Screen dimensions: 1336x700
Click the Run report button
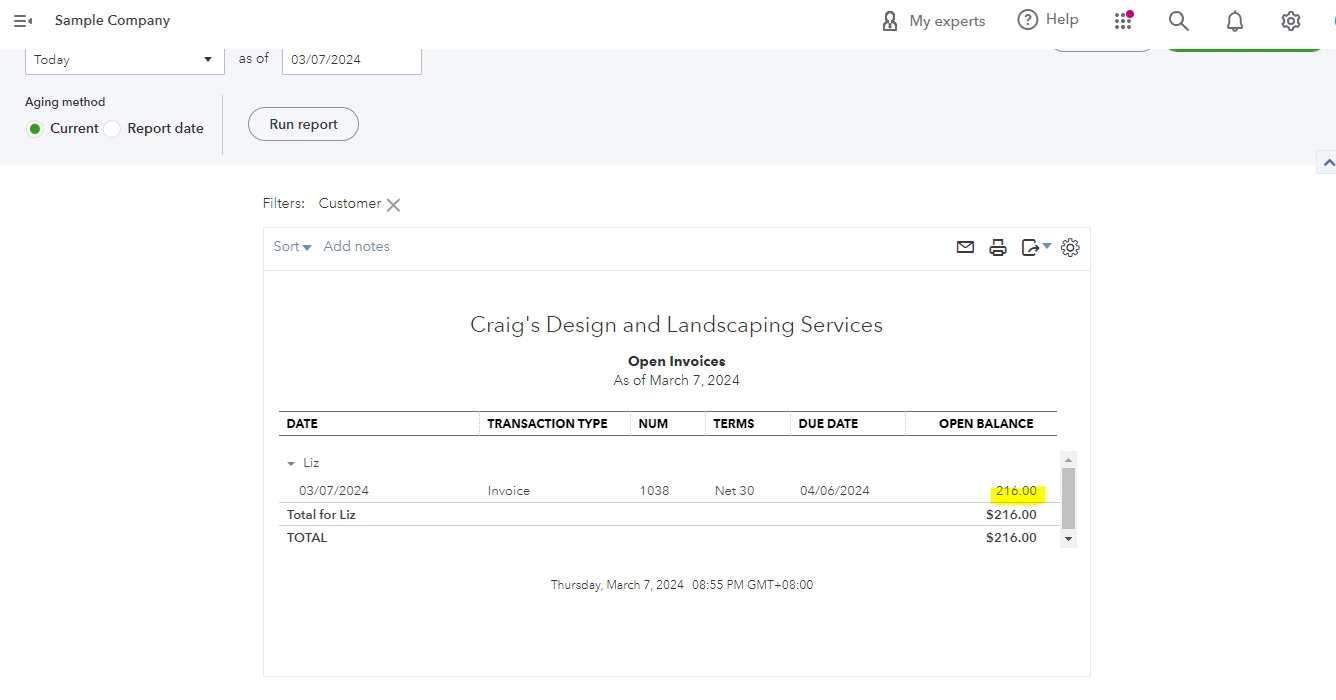(x=303, y=124)
